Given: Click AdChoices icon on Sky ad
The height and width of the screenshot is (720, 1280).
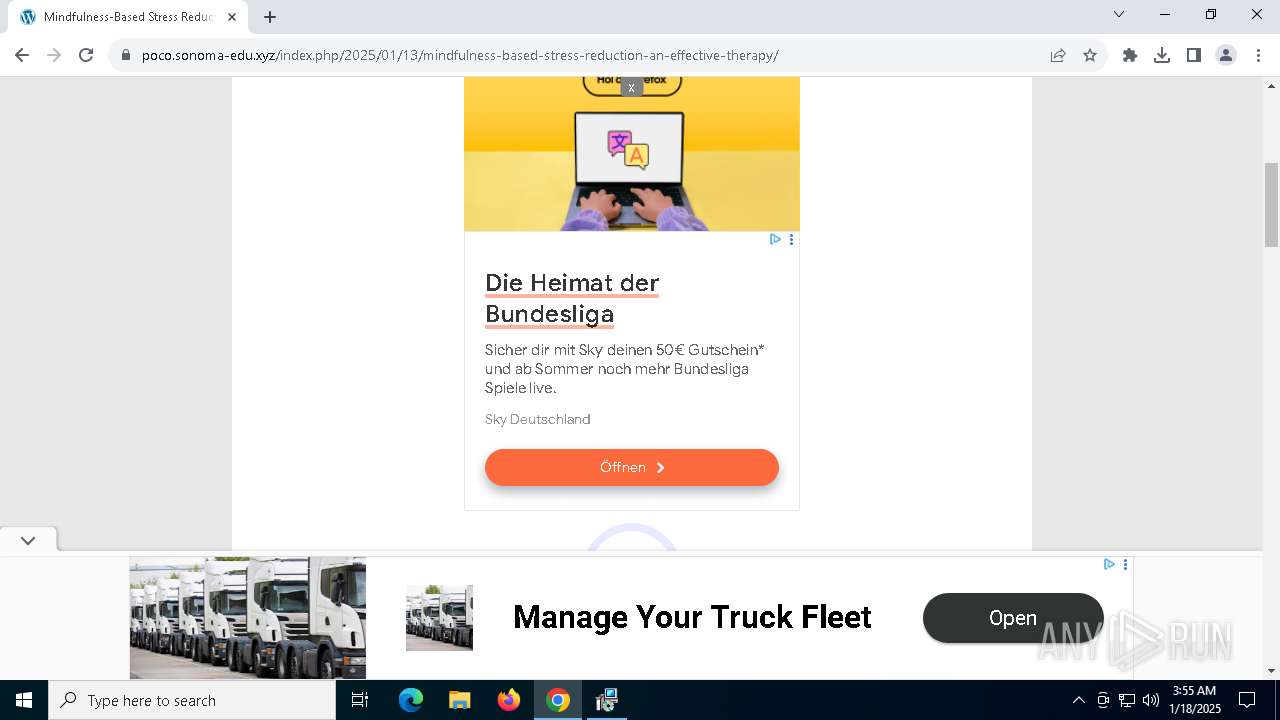Looking at the screenshot, I should 775,239.
